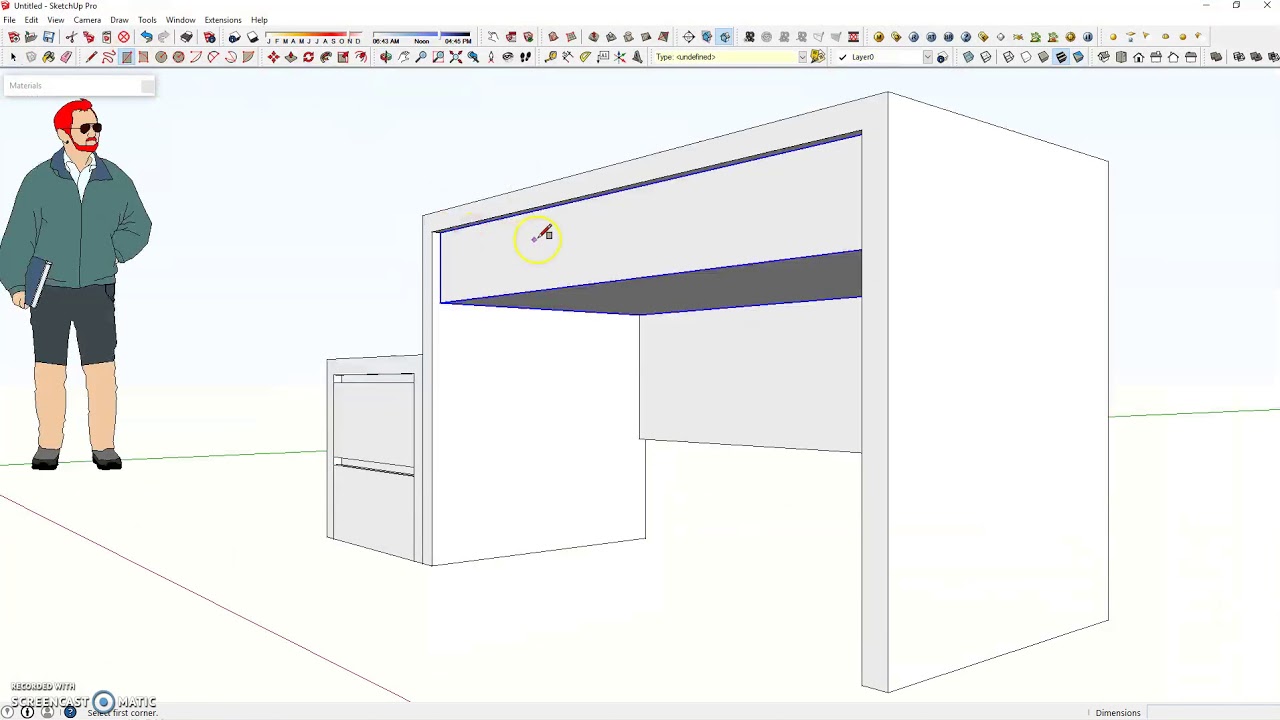Open the Tools menu

pos(147,20)
